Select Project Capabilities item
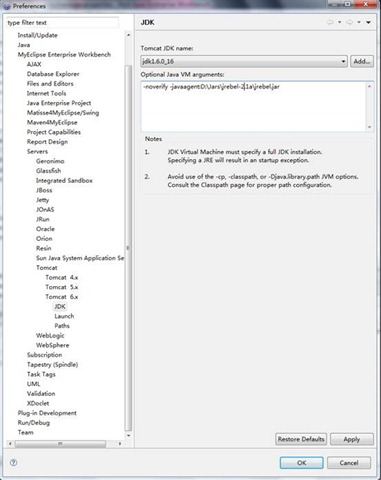 (54, 132)
